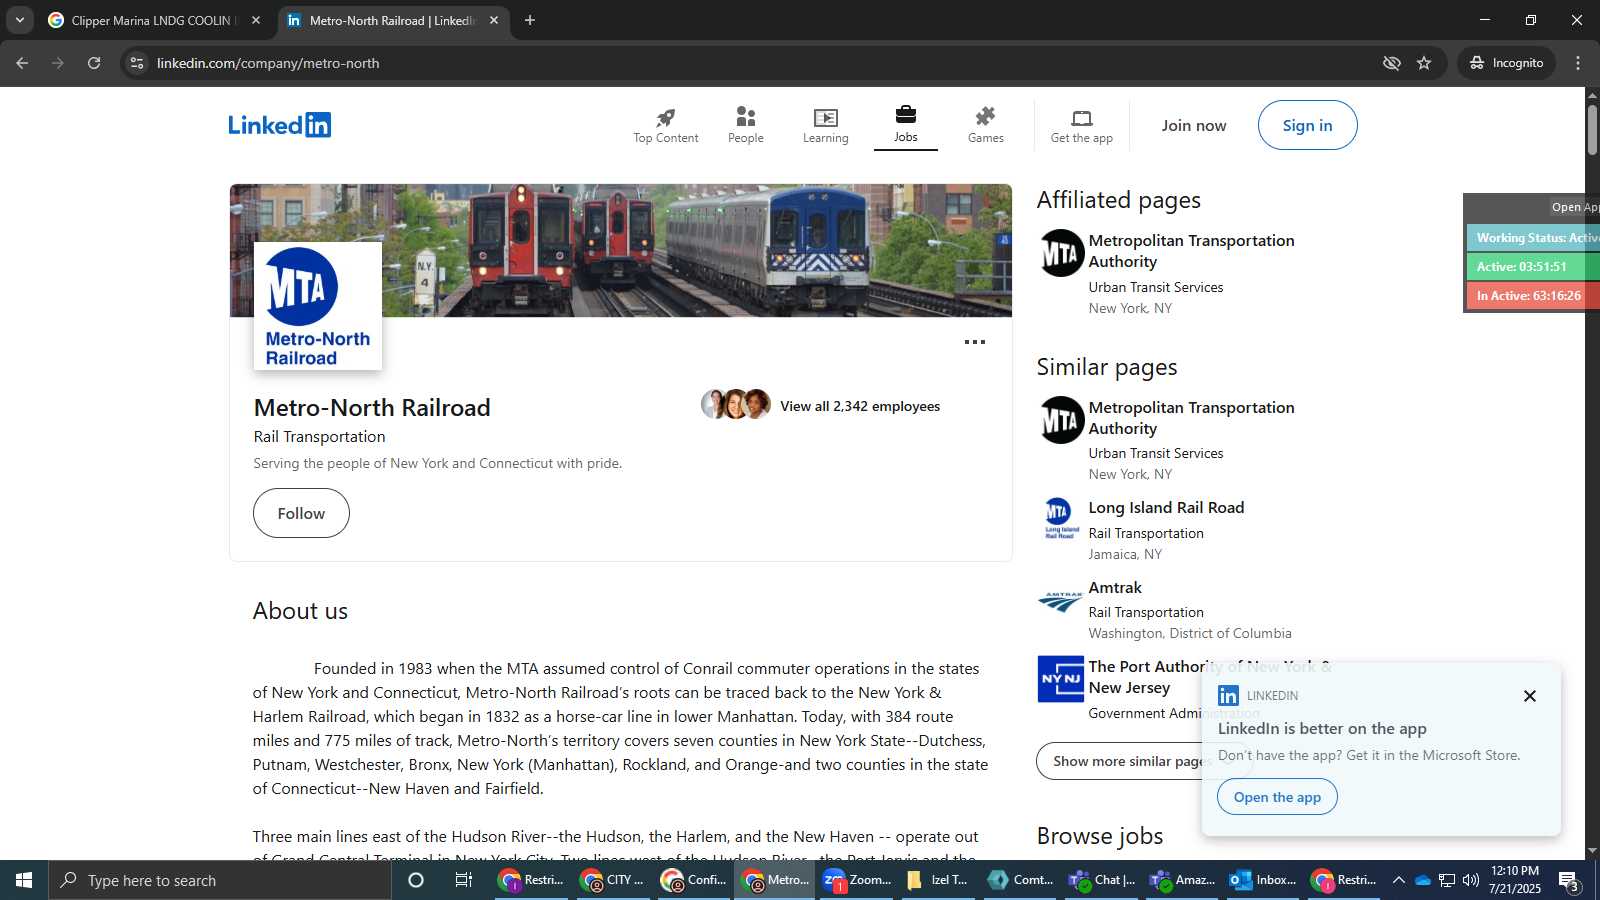Click Metro-North Railroad logo image
1600x900 pixels.
click(317, 306)
